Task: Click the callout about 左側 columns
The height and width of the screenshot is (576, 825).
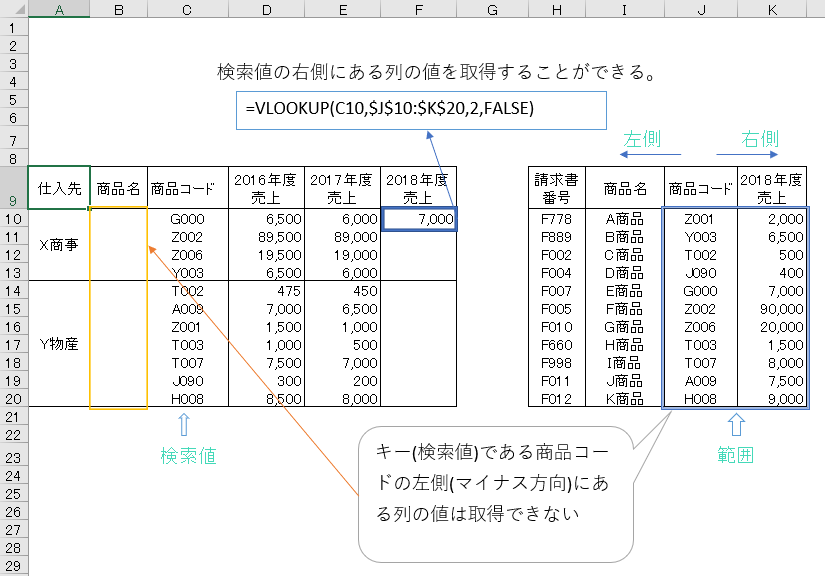Action: coord(496,494)
